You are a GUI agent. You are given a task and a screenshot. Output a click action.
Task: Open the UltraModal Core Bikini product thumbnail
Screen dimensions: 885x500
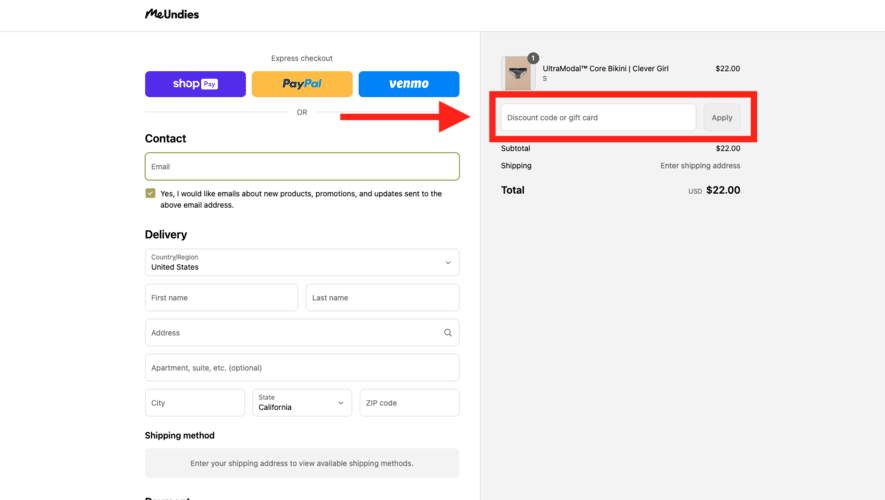518,73
